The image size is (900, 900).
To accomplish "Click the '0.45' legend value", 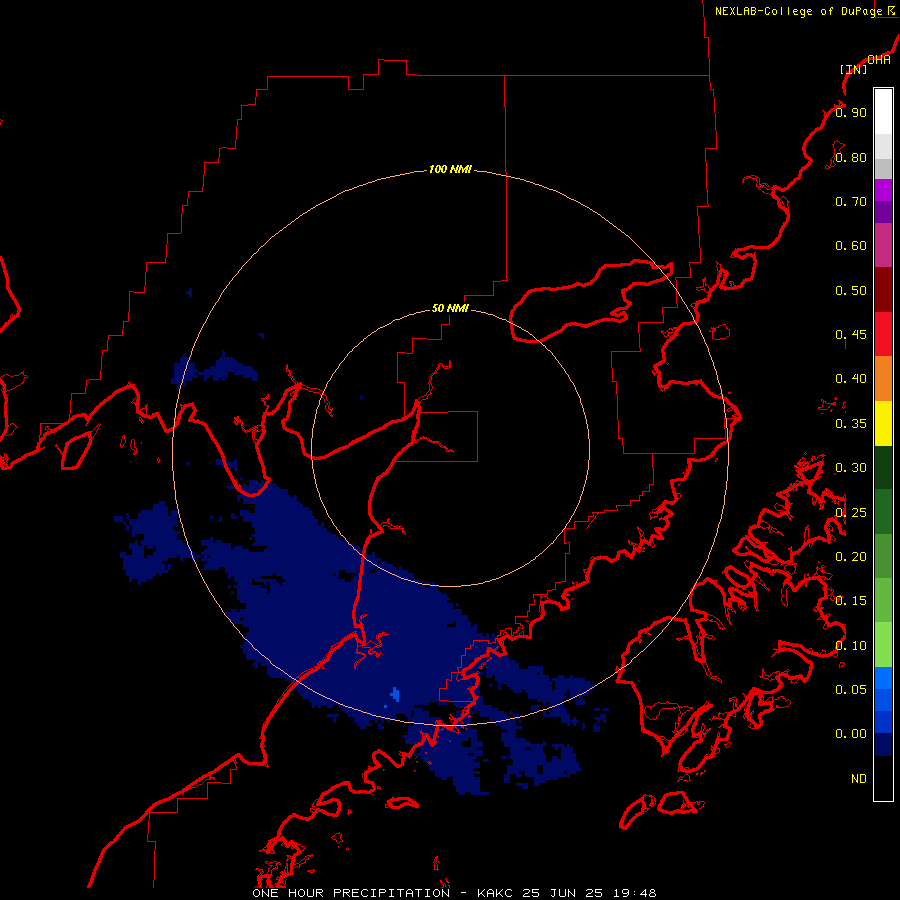I will (851, 335).
